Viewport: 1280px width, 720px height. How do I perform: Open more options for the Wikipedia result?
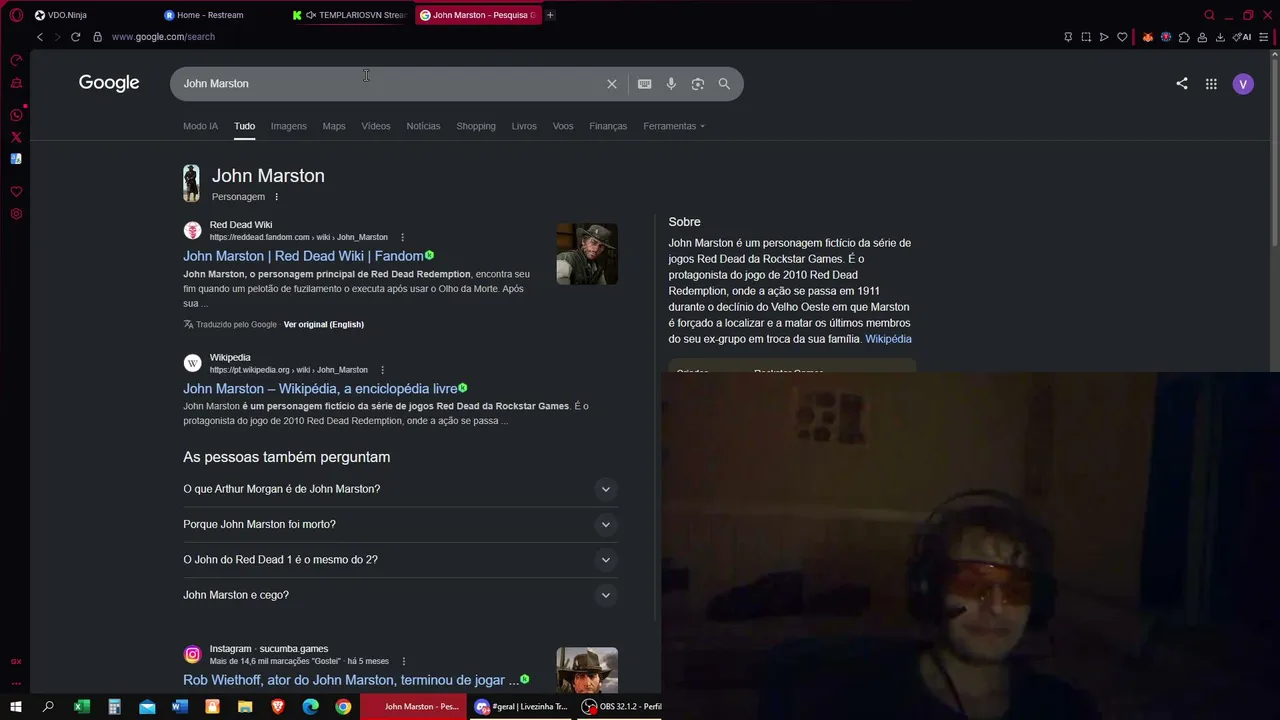[x=382, y=370]
